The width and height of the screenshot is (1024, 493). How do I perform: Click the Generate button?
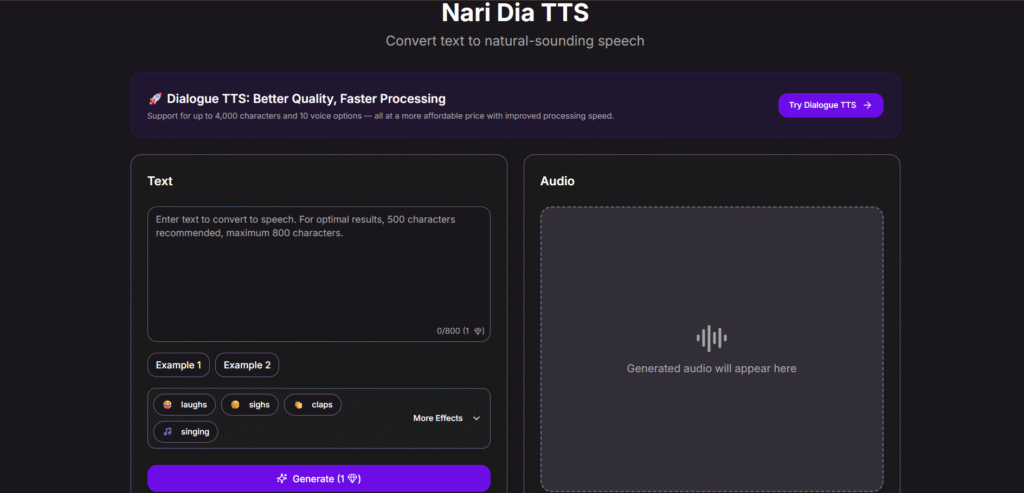click(319, 479)
